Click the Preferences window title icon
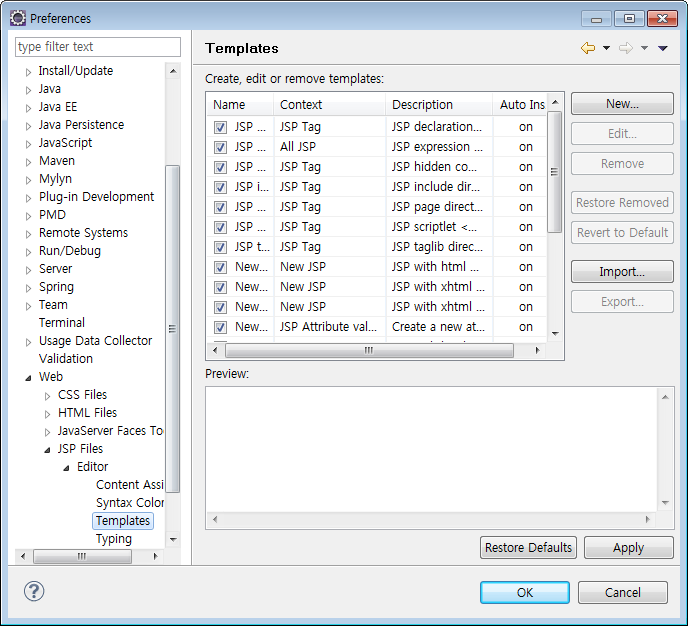The width and height of the screenshot is (688, 626). pos(17,18)
